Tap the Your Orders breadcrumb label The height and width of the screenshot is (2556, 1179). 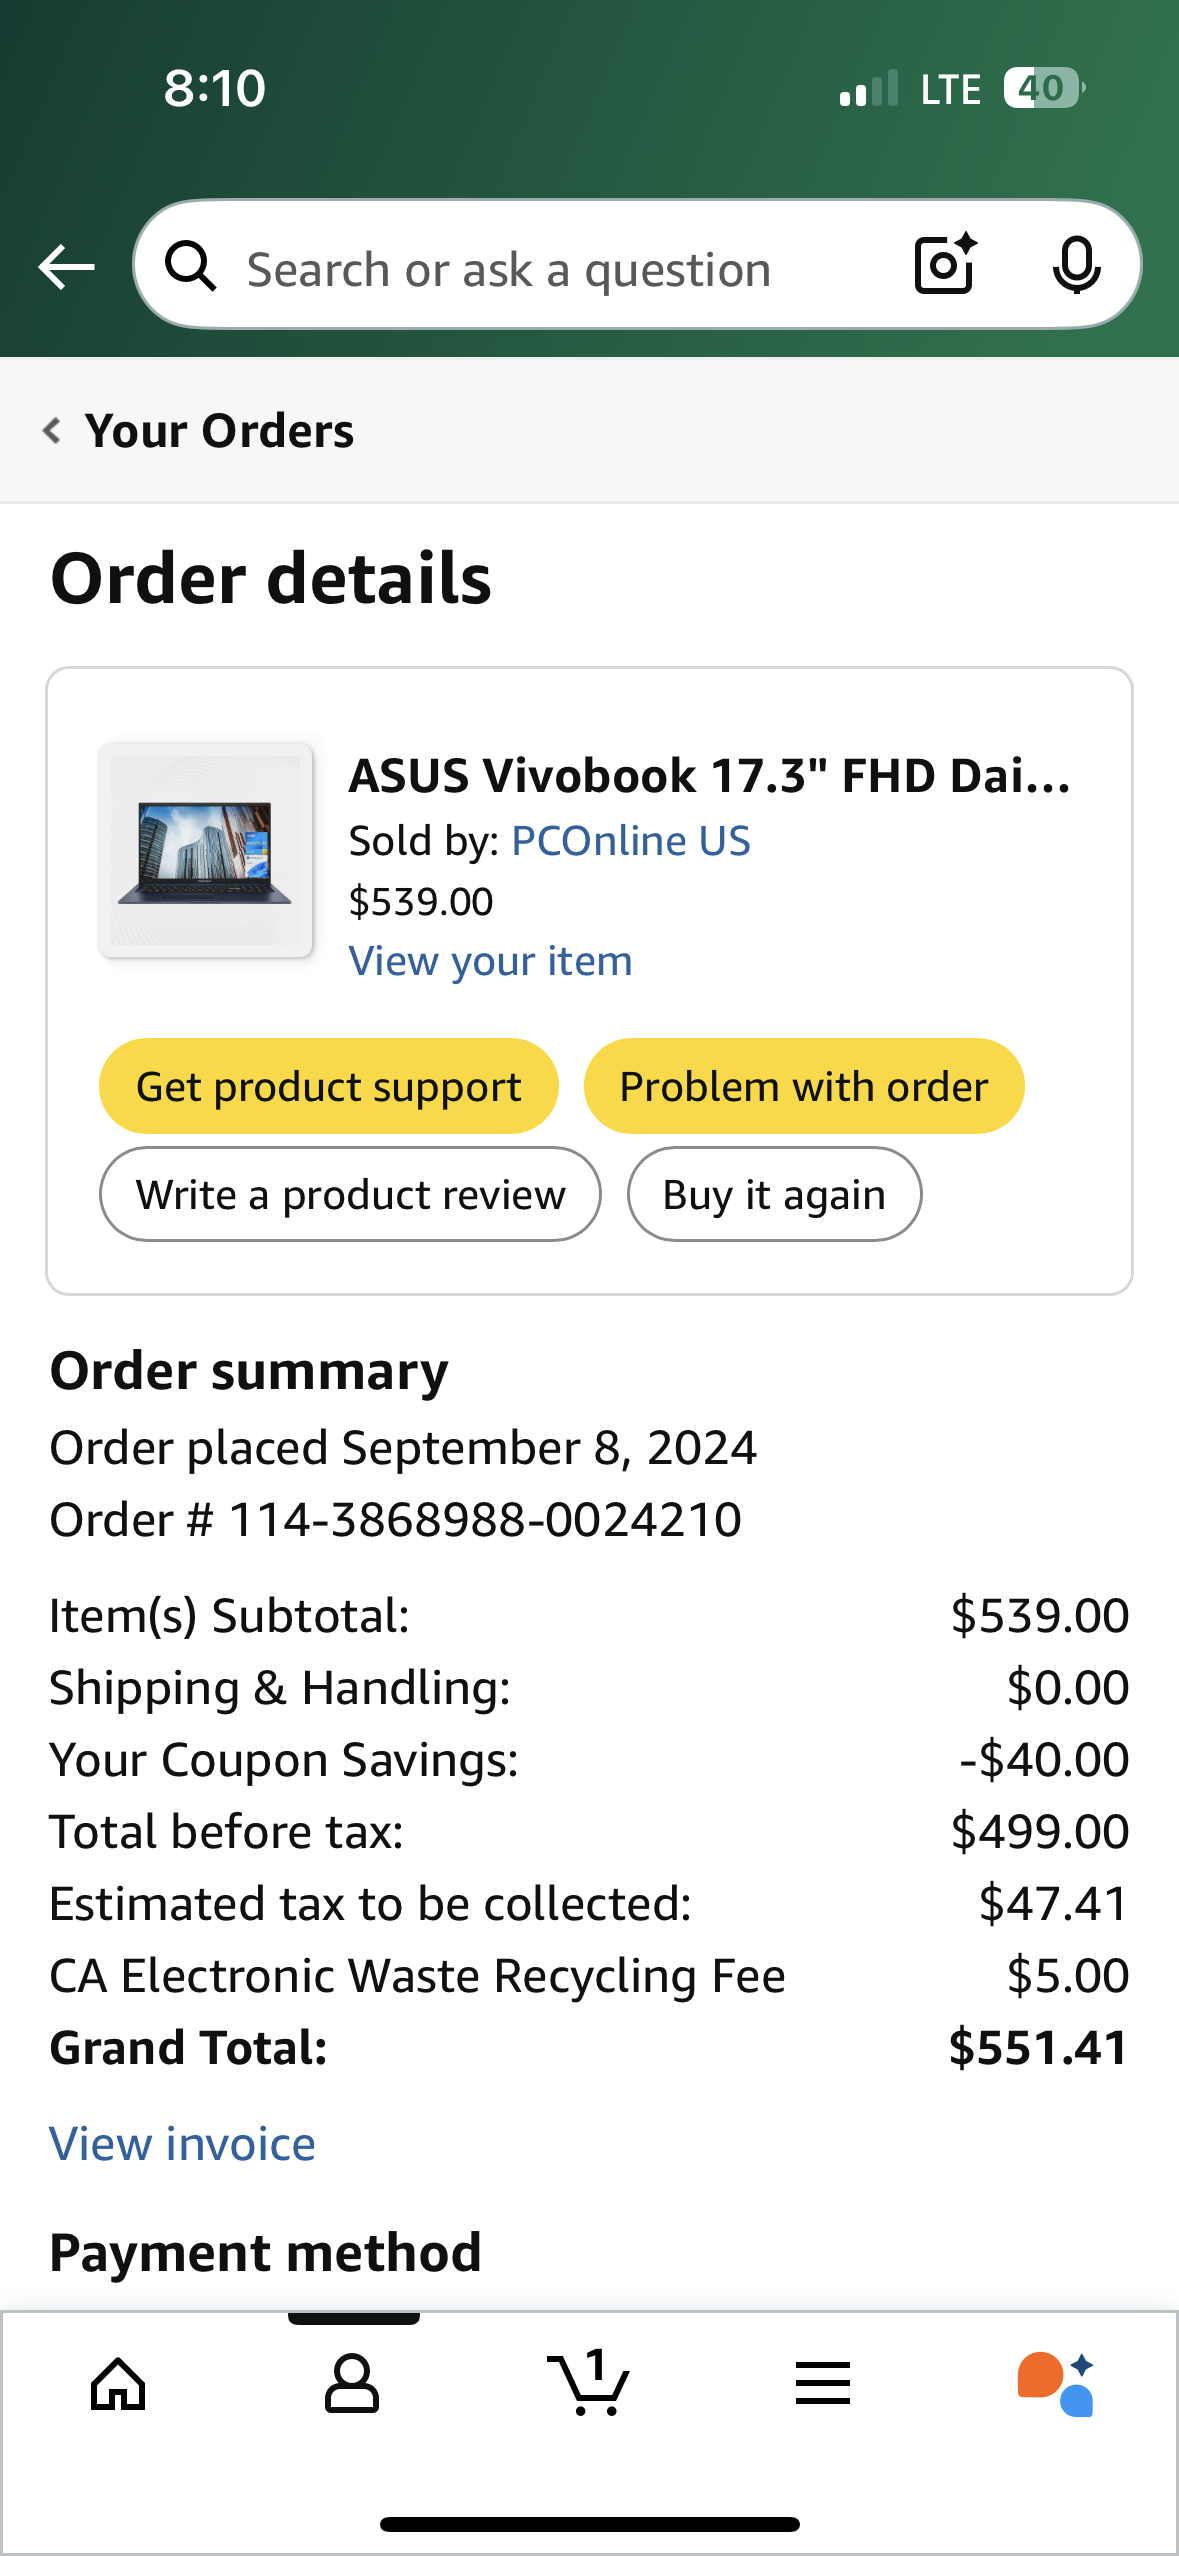[x=219, y=431]
